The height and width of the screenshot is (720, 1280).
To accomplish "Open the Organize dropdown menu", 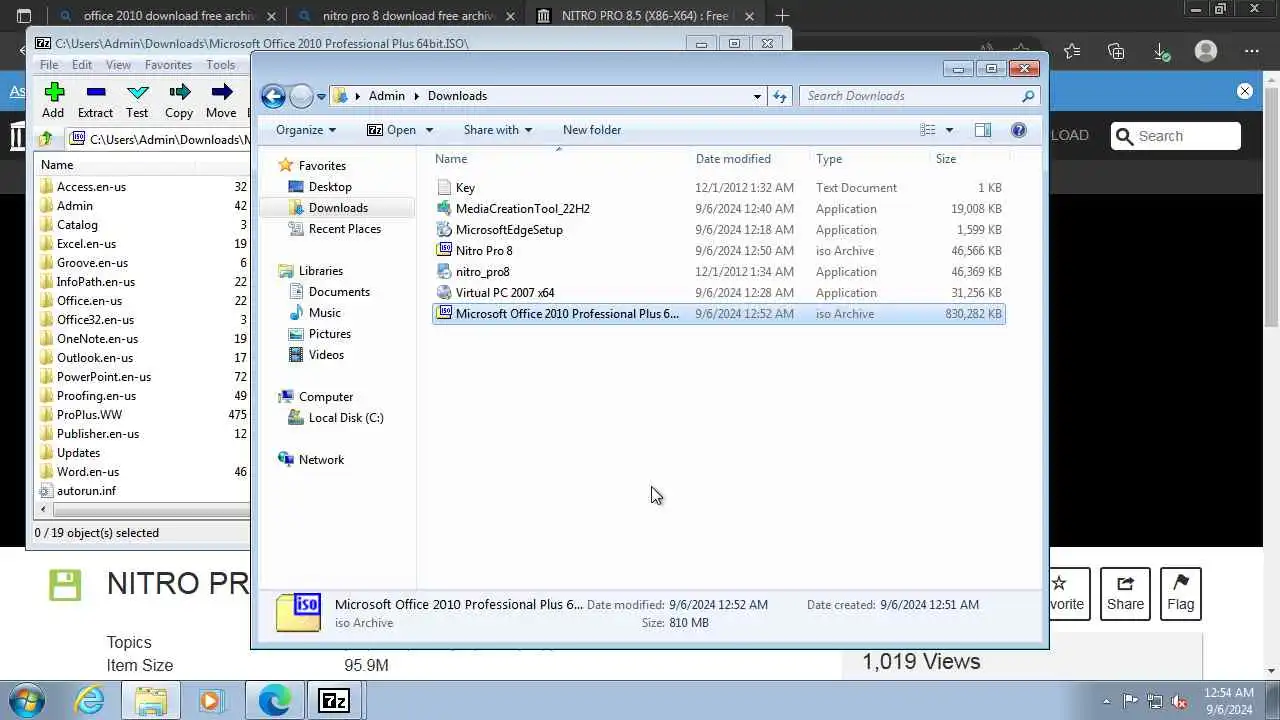I will pyautogui.click(x=306, y=130).
